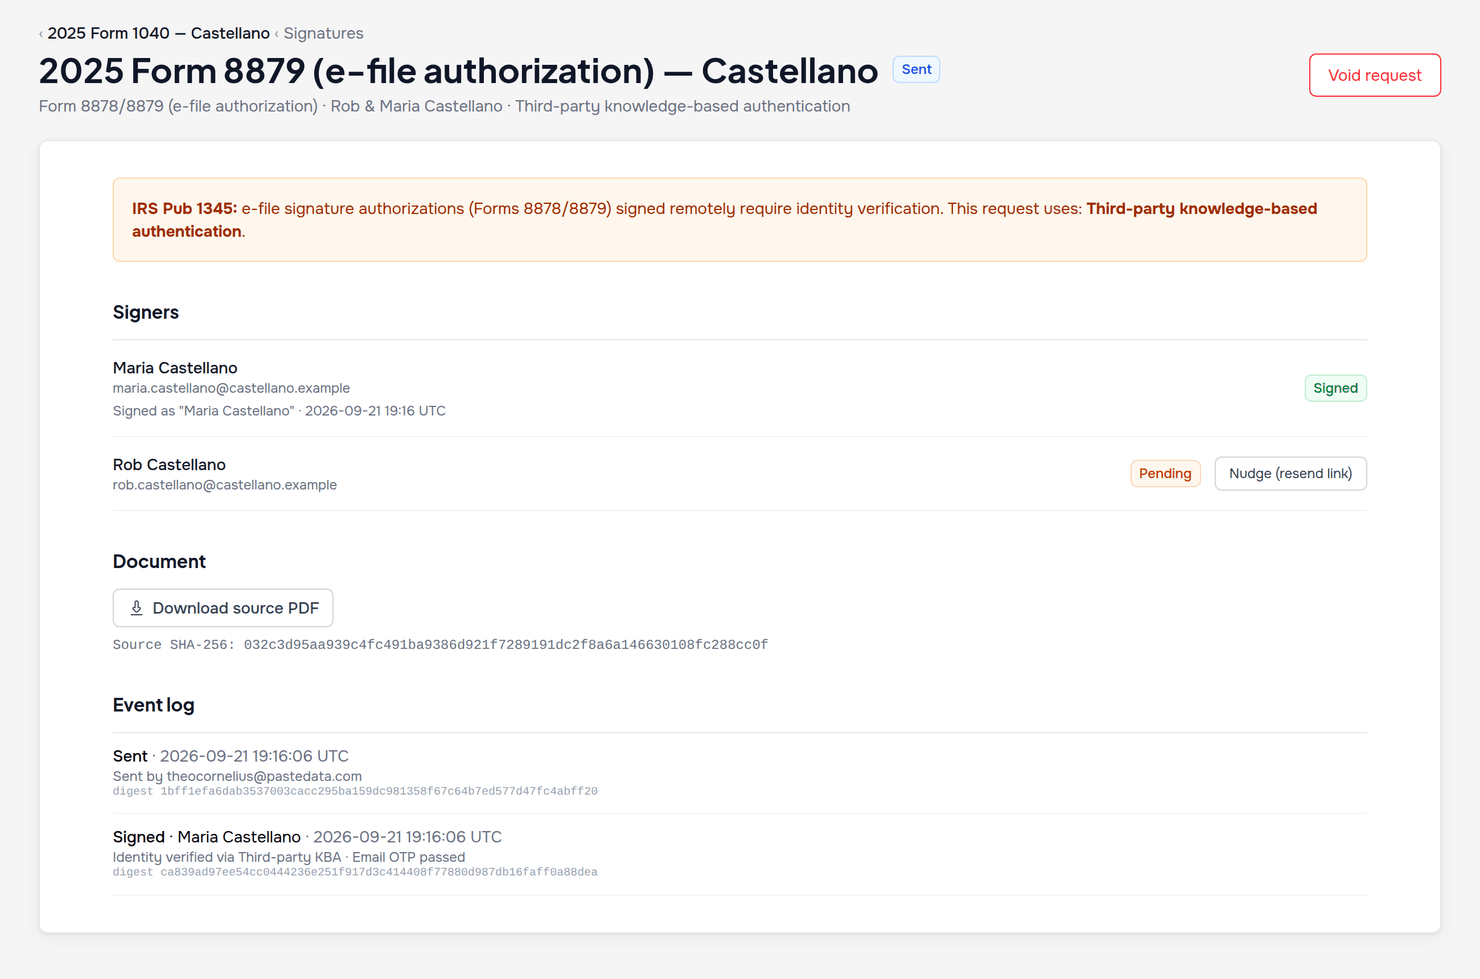Viewport: 1480px width, 979px height.
Task: Click the green Signed badge for Maria
Action: (1335, 388)
